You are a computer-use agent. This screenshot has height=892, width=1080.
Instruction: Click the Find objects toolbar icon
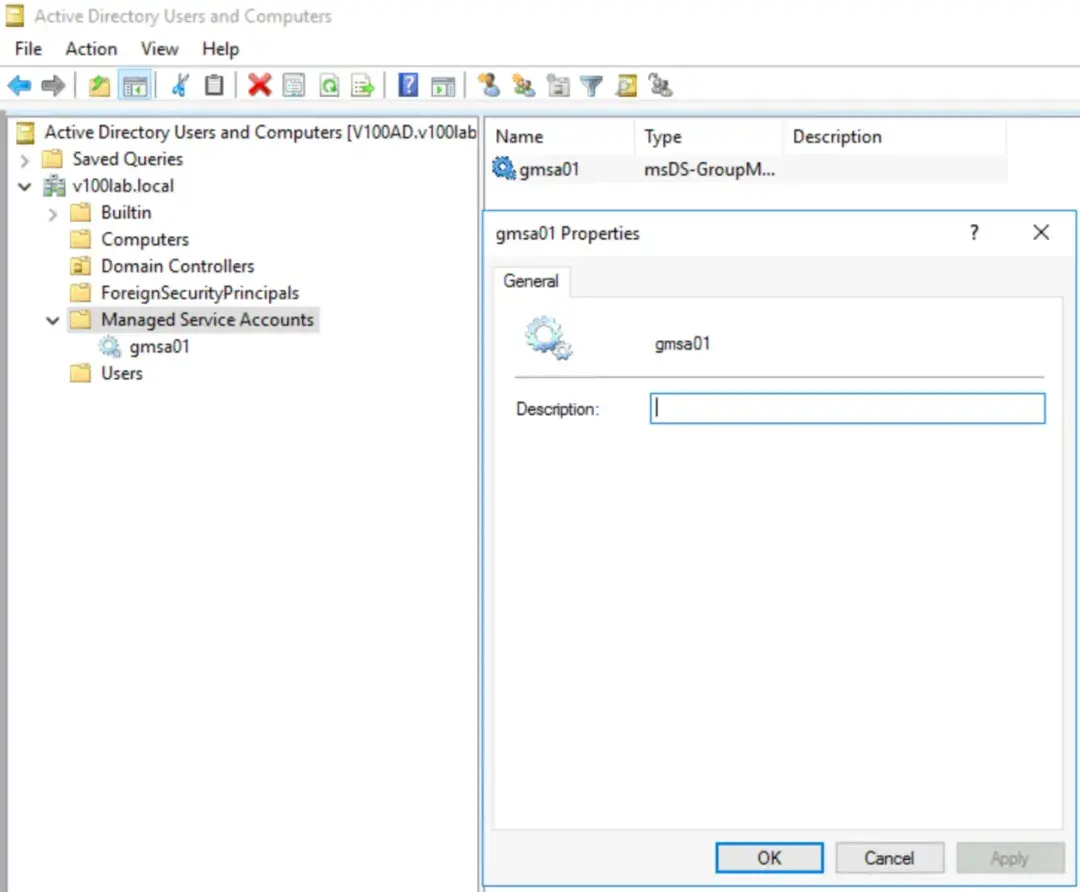627,86
